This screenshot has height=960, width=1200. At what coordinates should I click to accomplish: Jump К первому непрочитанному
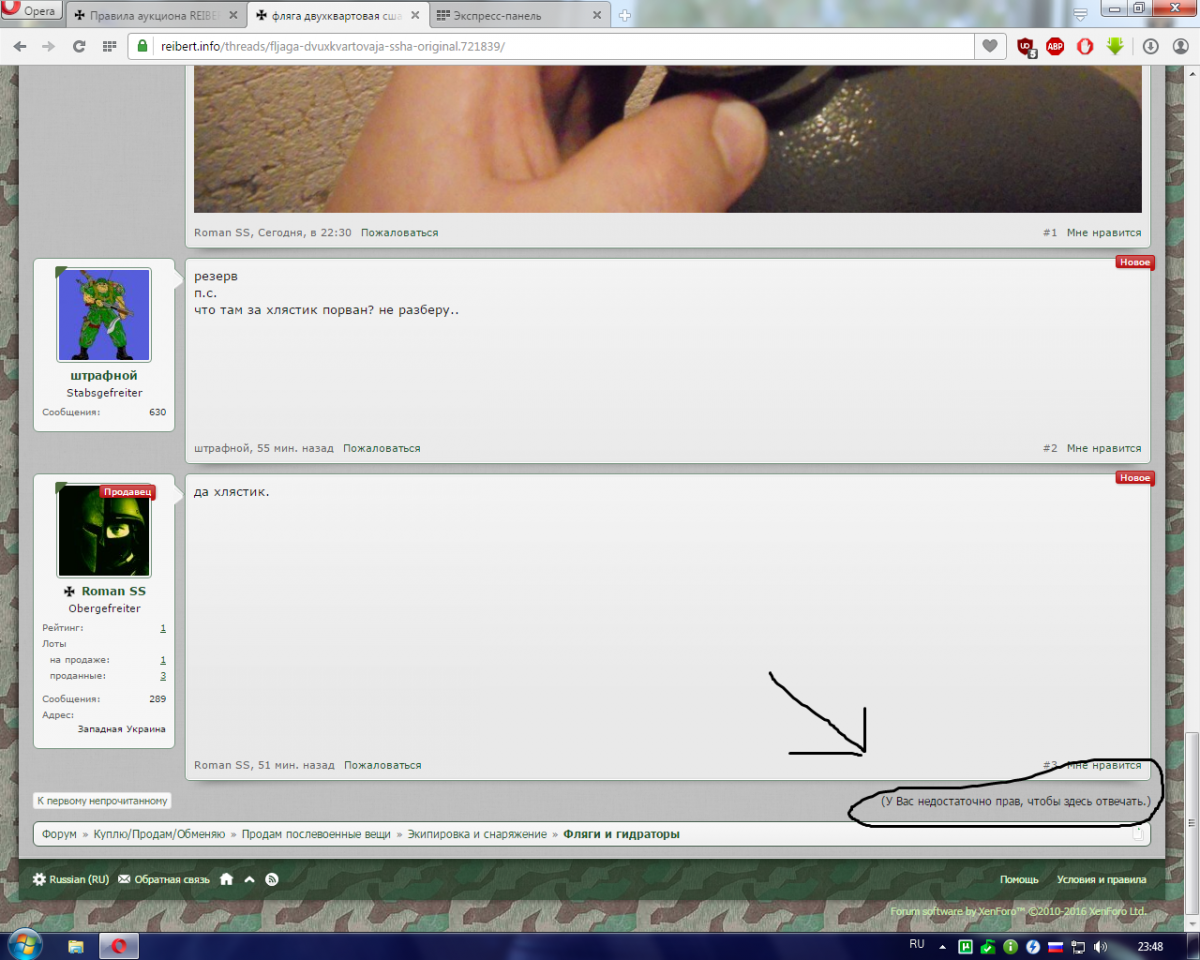click(x=103, y=801)
